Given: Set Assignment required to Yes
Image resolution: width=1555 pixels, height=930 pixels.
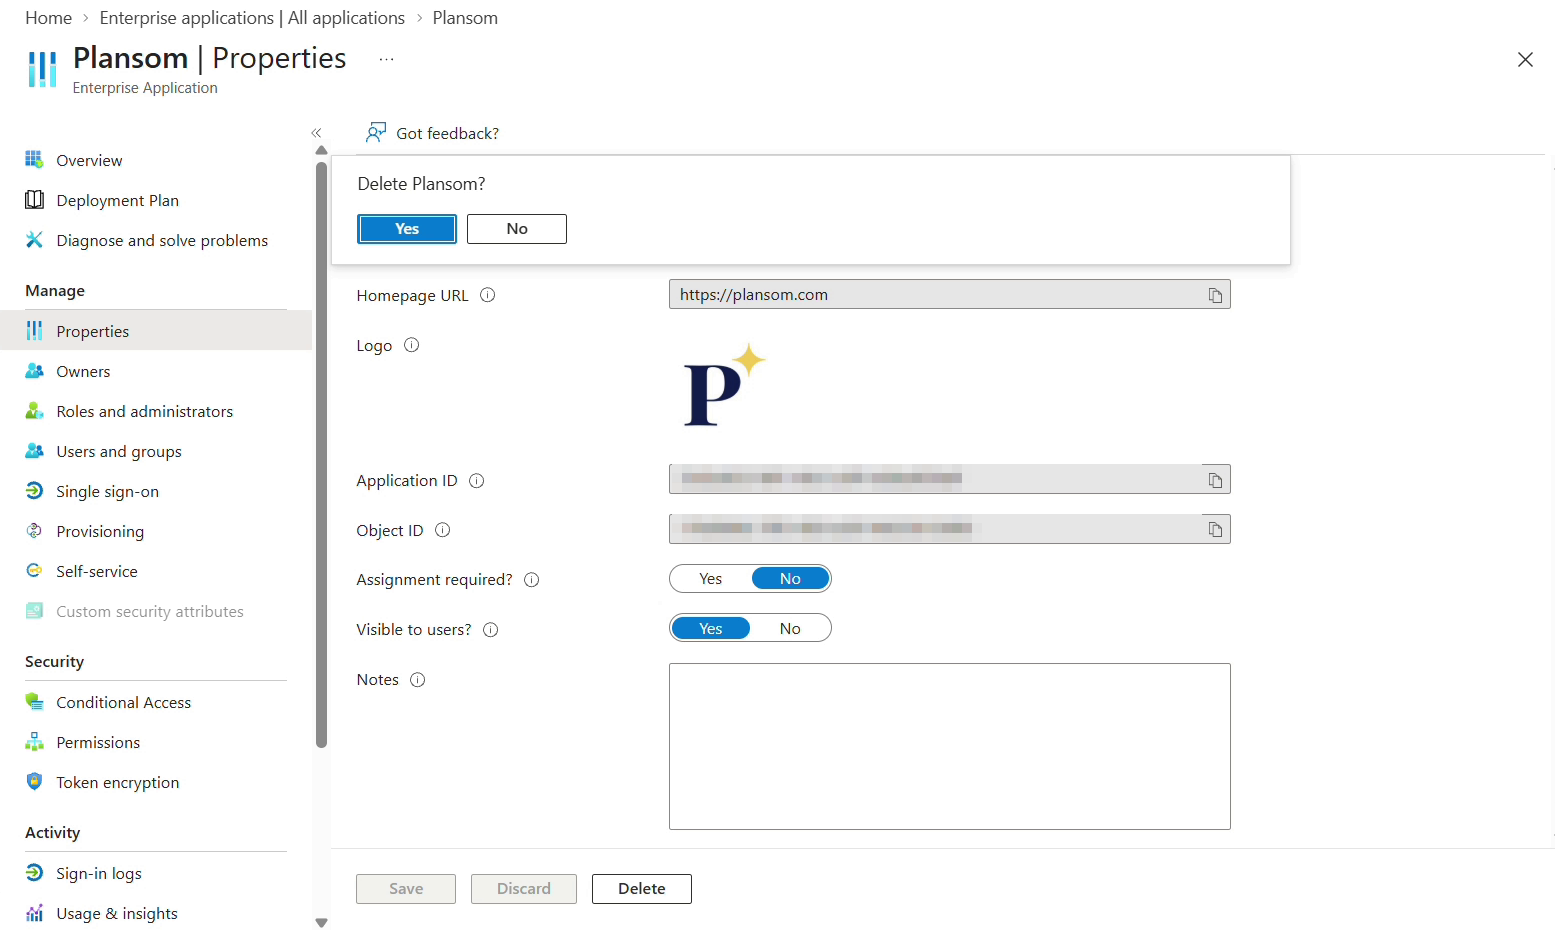Looking at the screenshot, I should [711, 579].
